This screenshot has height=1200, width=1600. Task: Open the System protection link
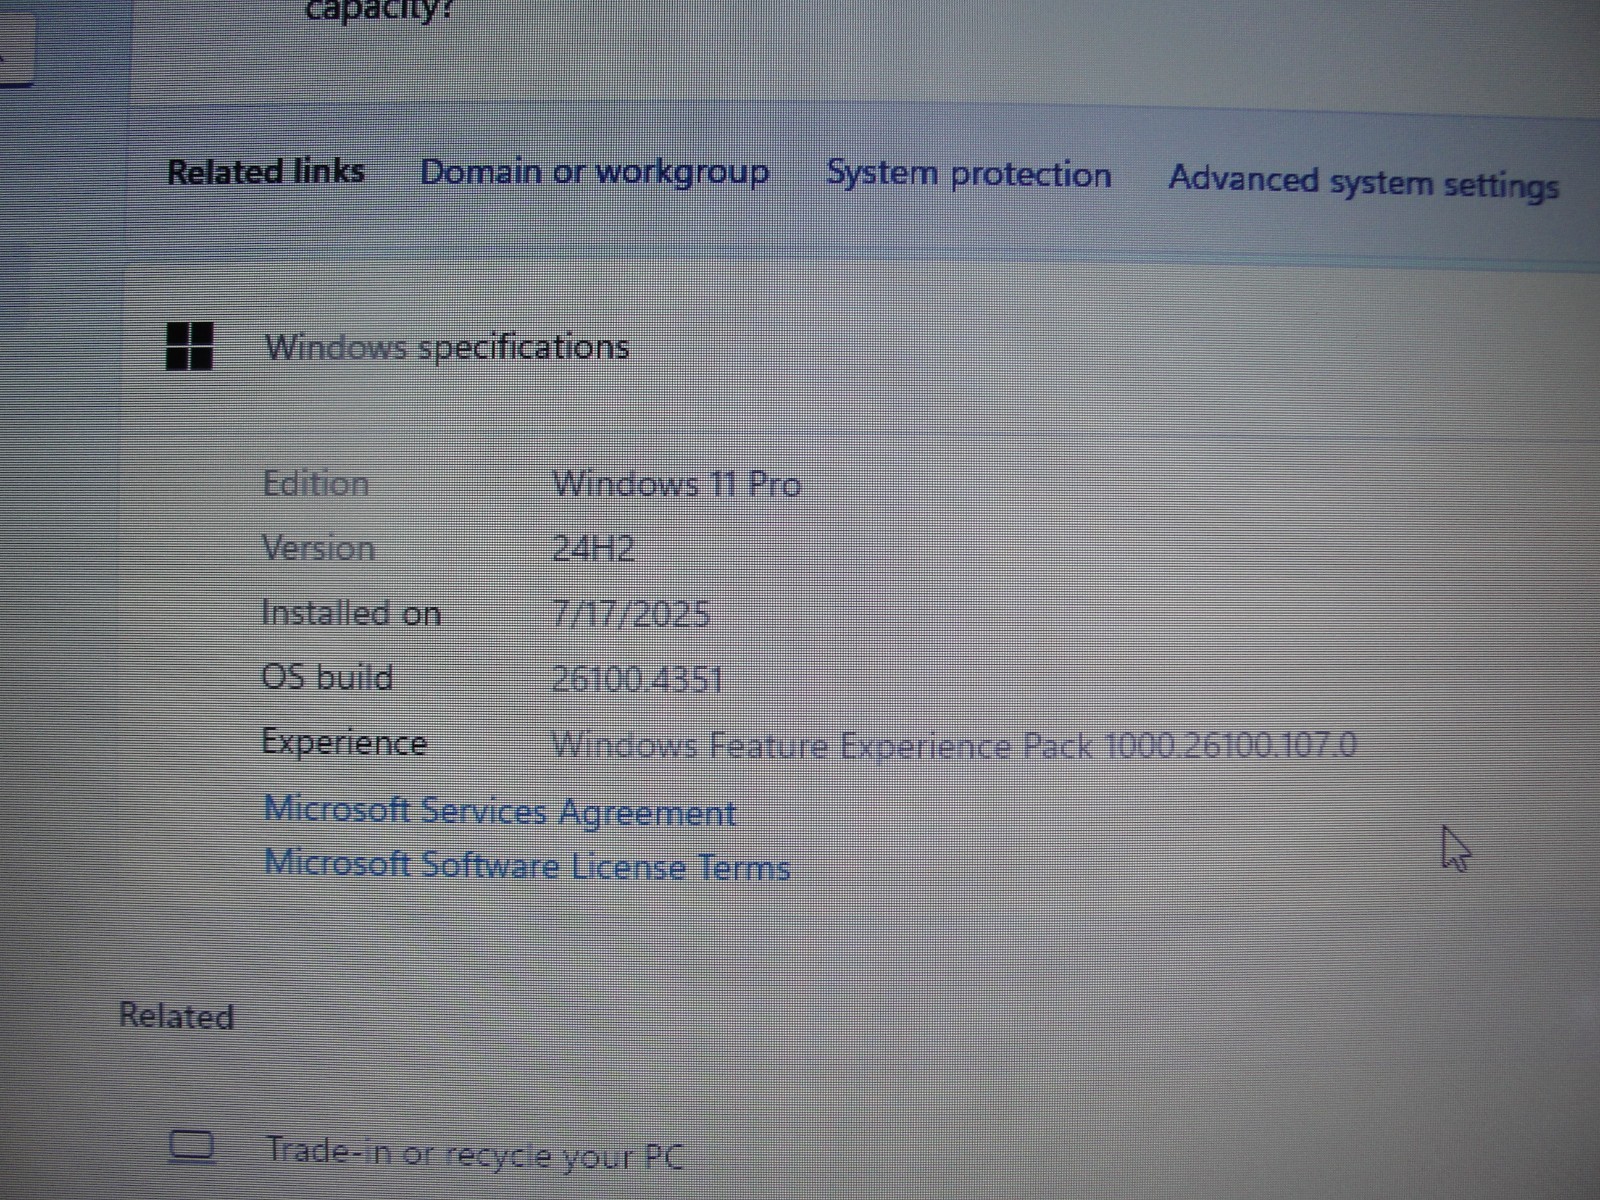[x=968, y=175]
